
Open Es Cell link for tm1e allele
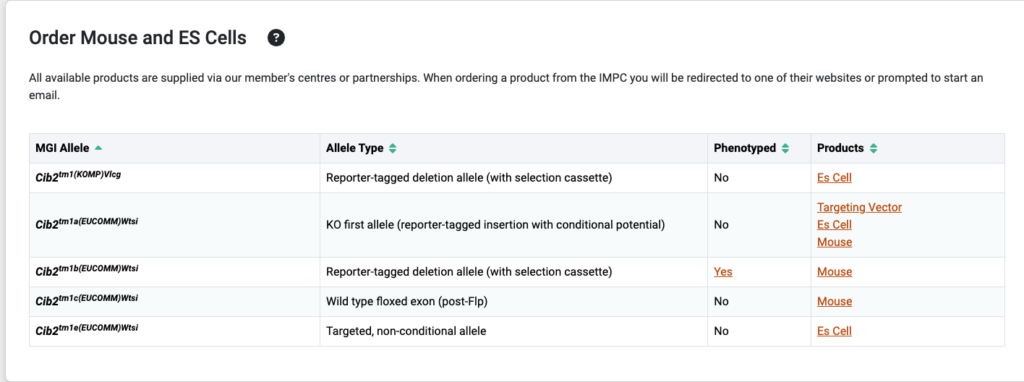[x=834, y=331]
